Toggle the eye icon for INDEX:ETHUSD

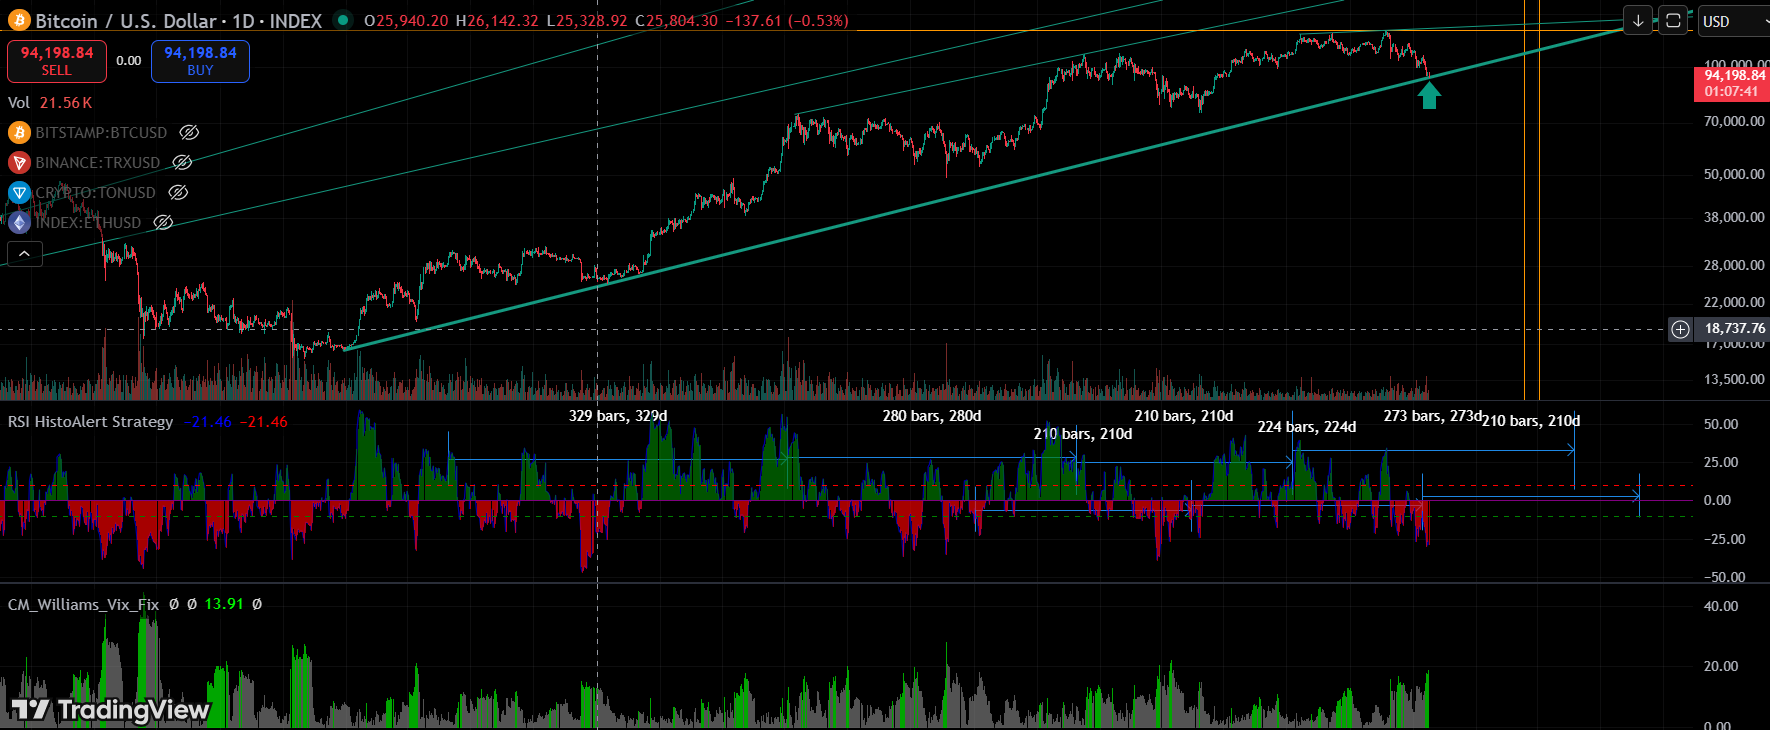point(163,223)
